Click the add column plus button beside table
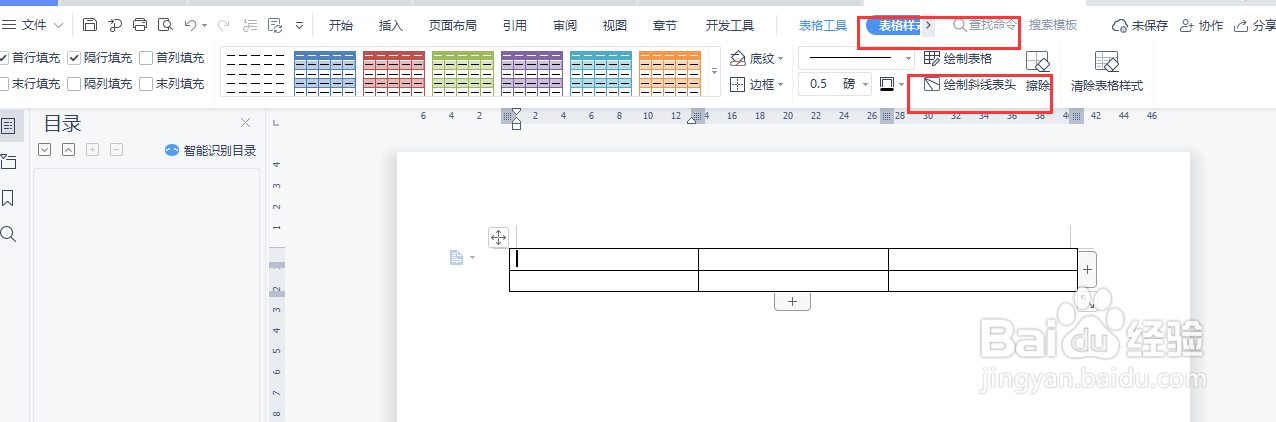1276x422 pixels. click(1087, 269)
